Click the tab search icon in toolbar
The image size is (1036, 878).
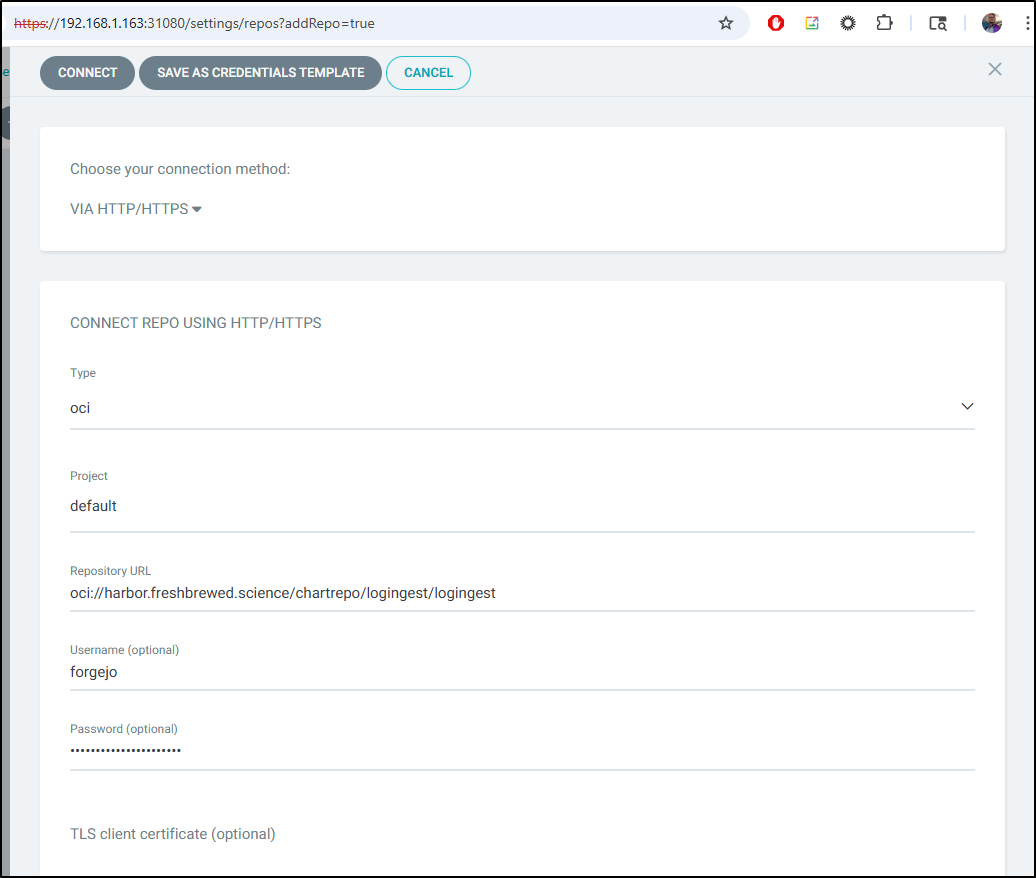click(x=937, y=23)
